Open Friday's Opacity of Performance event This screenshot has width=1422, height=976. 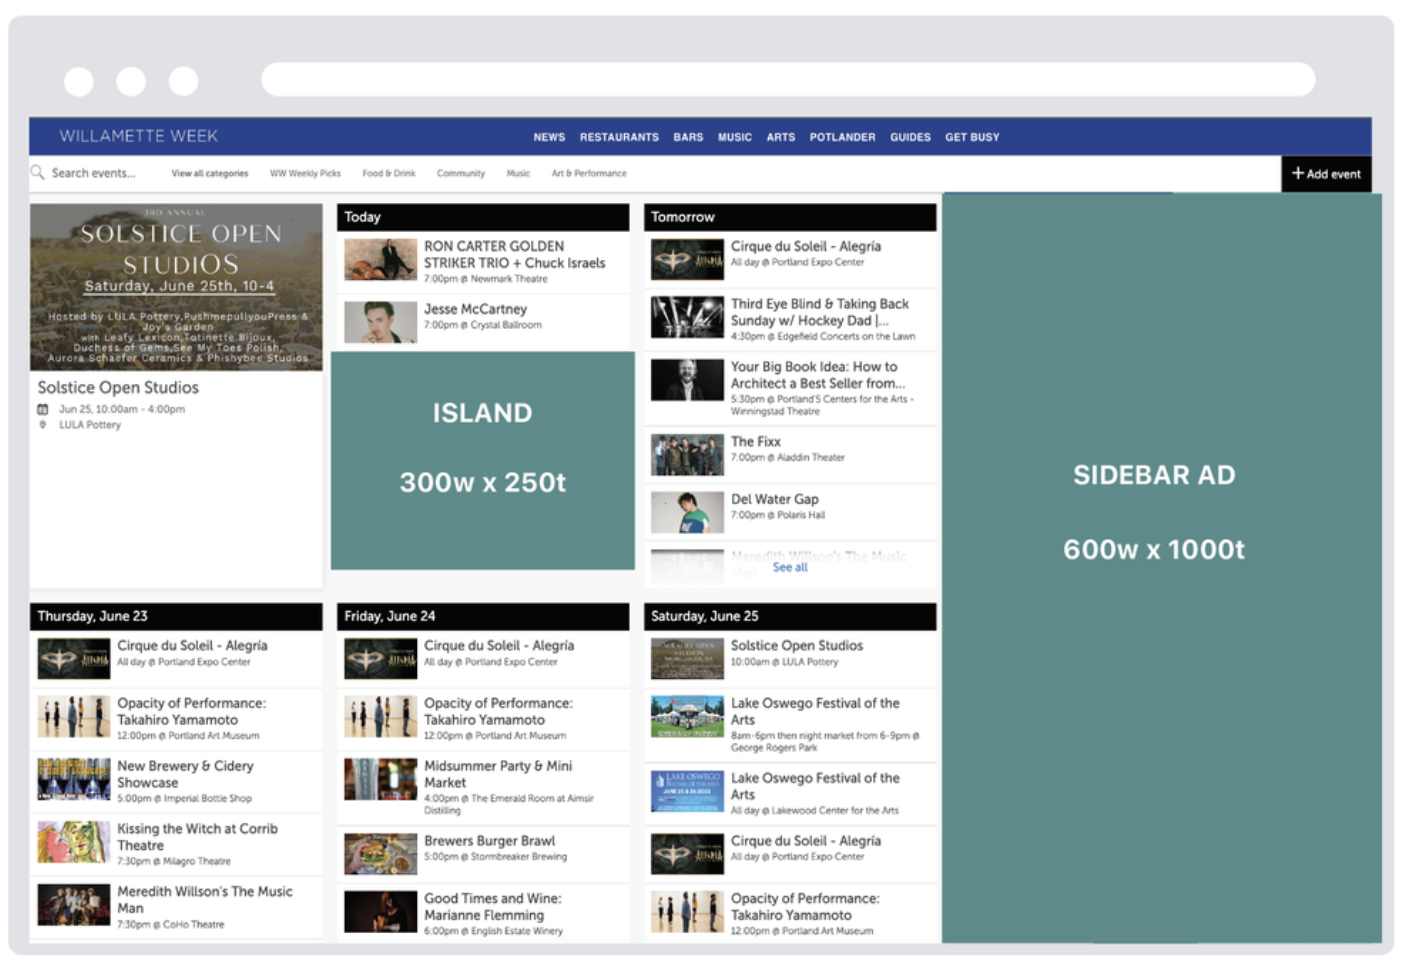click(498, 711)
